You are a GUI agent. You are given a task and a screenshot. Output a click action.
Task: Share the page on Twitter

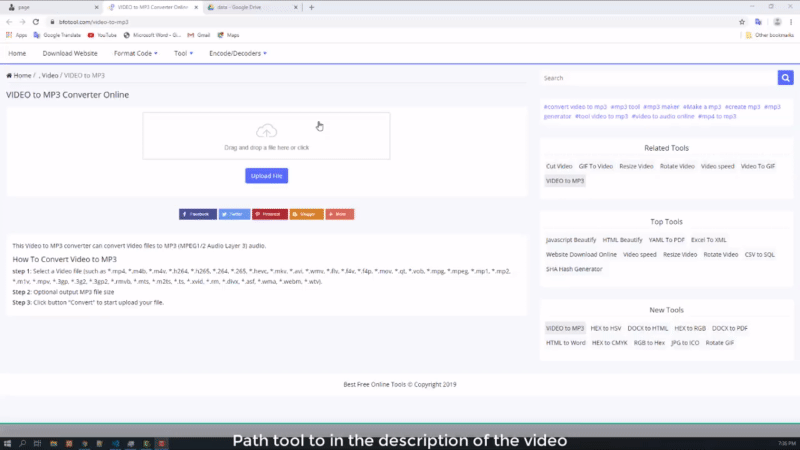(234, 214)
